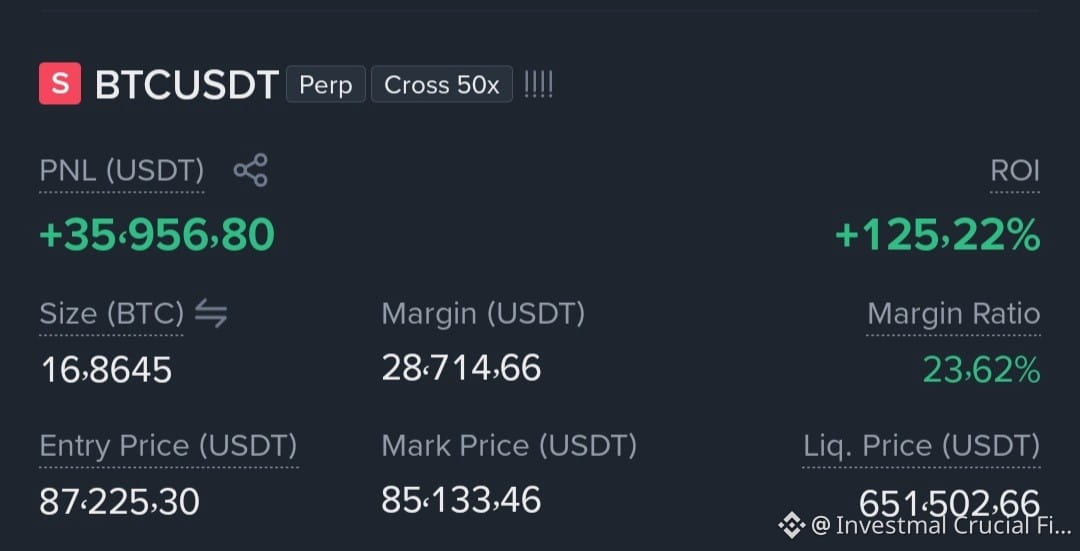Select the Perp contract tag
The width and height of the screenshot is (1080, 551).
[326, 84]
